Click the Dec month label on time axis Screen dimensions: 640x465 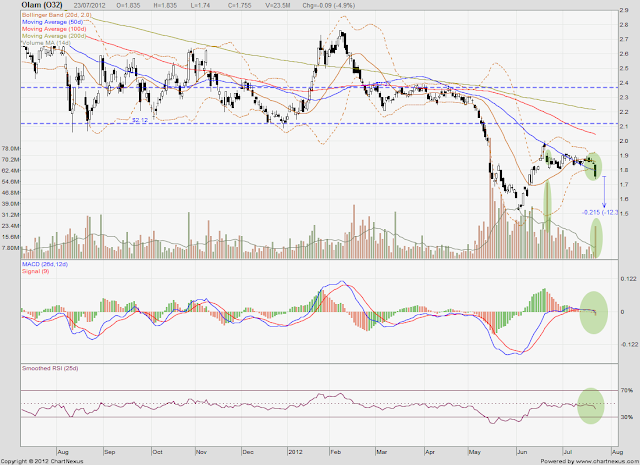click(x=248, y=452)
